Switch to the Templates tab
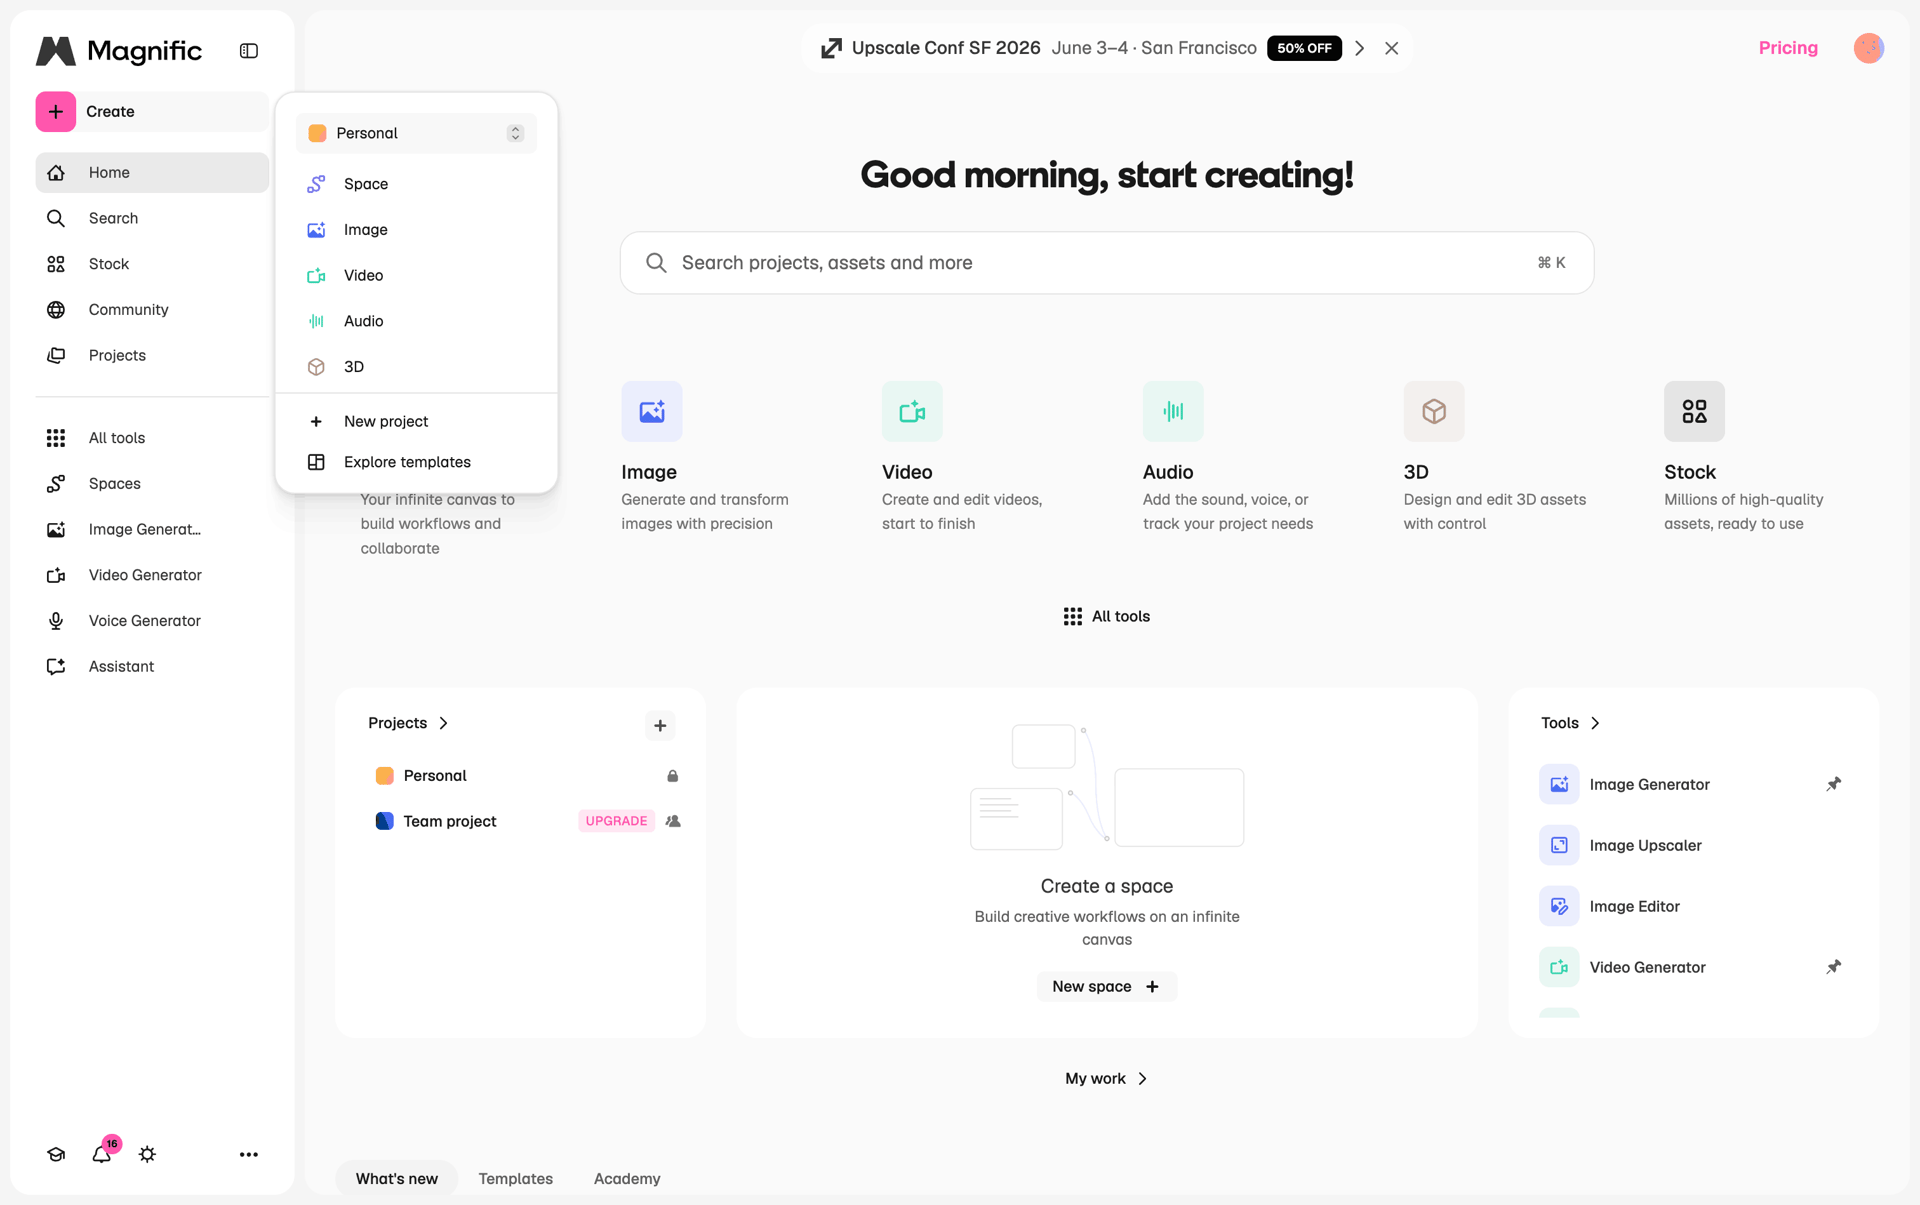This screenshot has height=1205, width=1920. click(x=515, y=1179)
